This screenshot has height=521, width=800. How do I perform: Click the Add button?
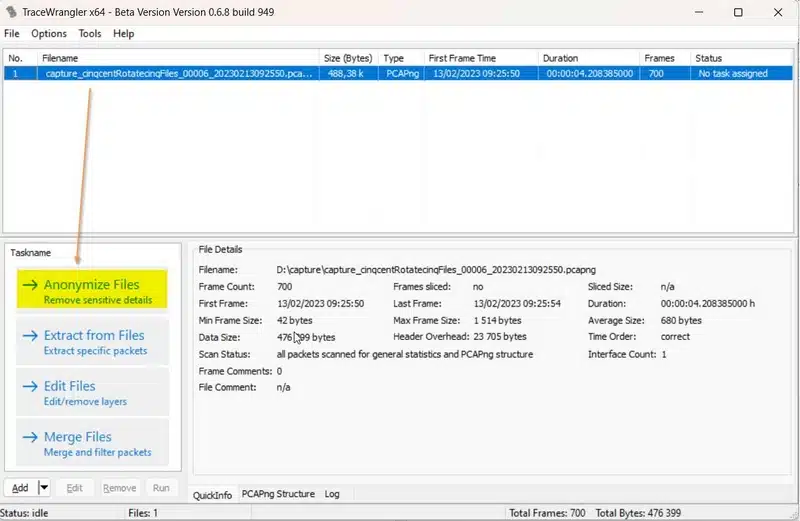click(20, 488)
